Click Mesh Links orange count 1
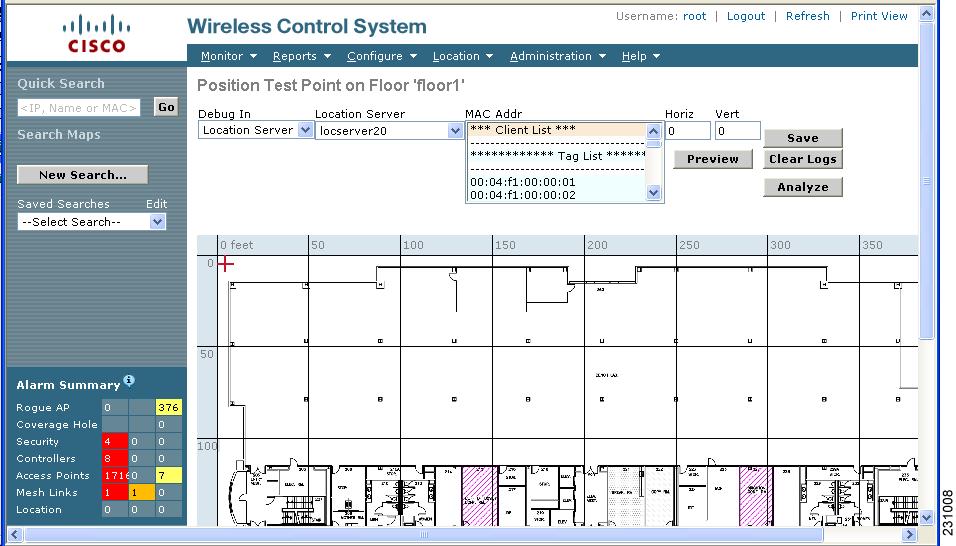The image size is (956, 546). [141, 492]
